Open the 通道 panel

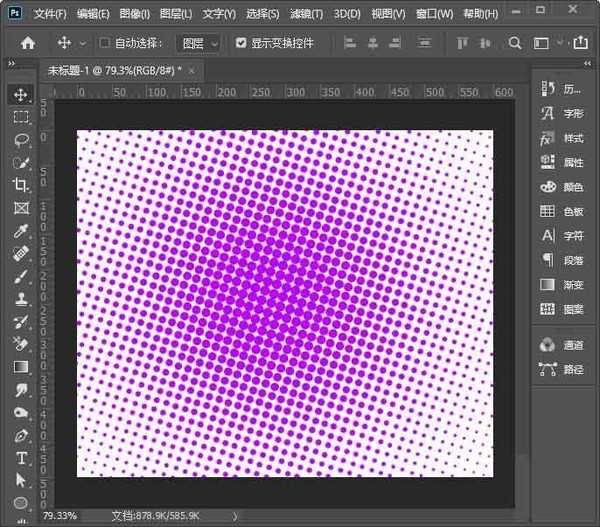(x=562, y=345)
